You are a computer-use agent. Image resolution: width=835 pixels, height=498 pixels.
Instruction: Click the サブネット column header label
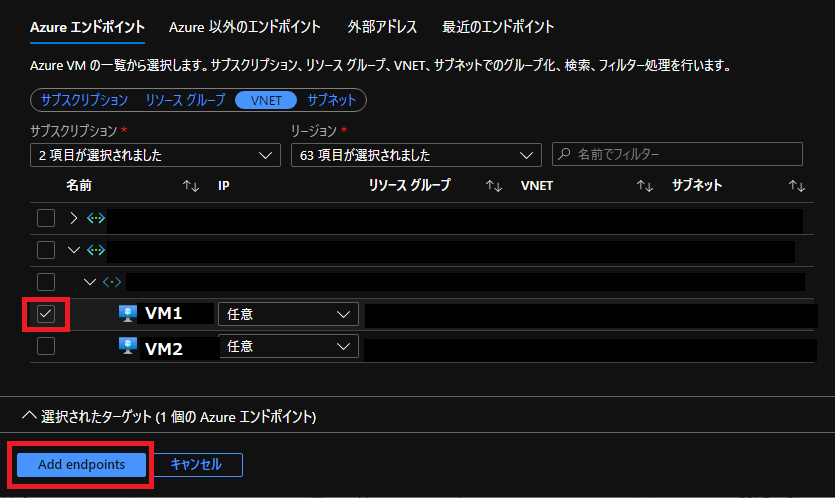pyautogui.click(x=697, y=185)
